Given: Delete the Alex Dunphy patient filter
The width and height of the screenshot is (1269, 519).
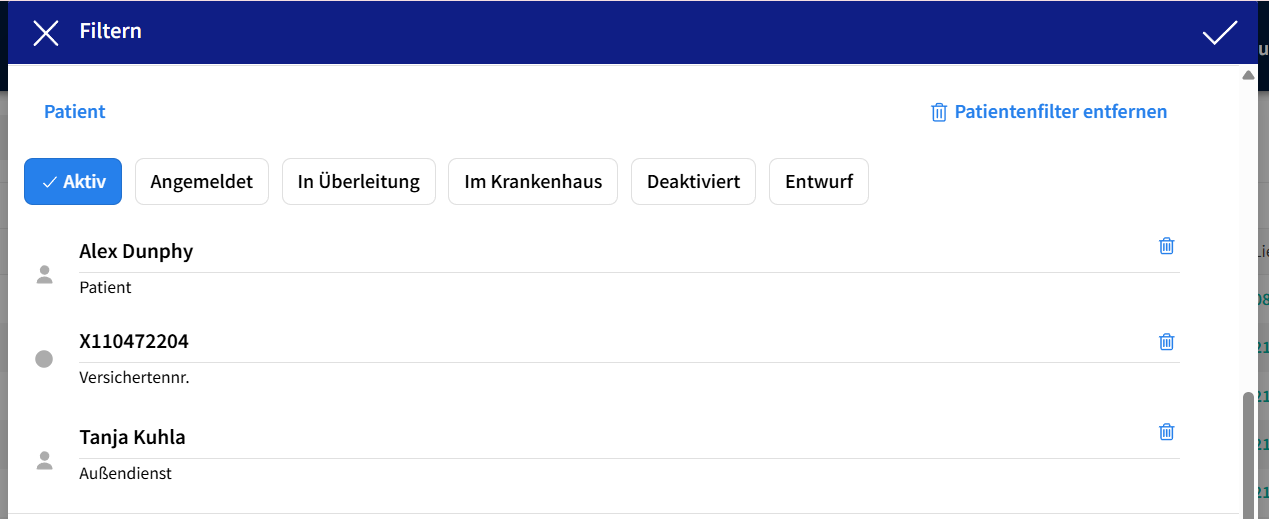Looking at the screenshot, I should (x=1166, y=246).
